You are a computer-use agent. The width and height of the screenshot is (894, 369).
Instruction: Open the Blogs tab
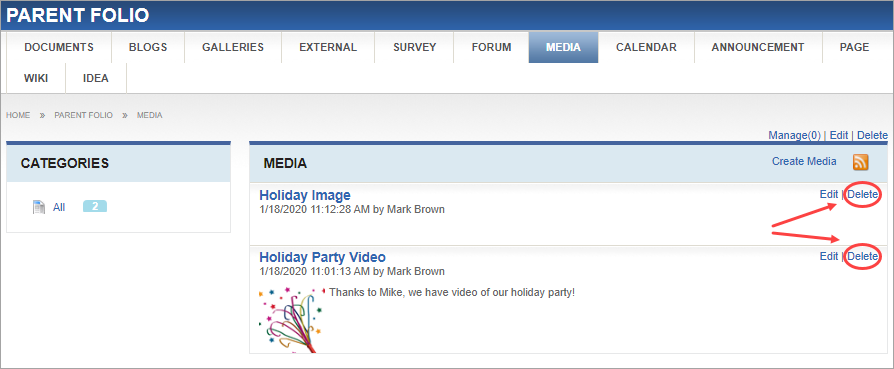coord(148,47)
